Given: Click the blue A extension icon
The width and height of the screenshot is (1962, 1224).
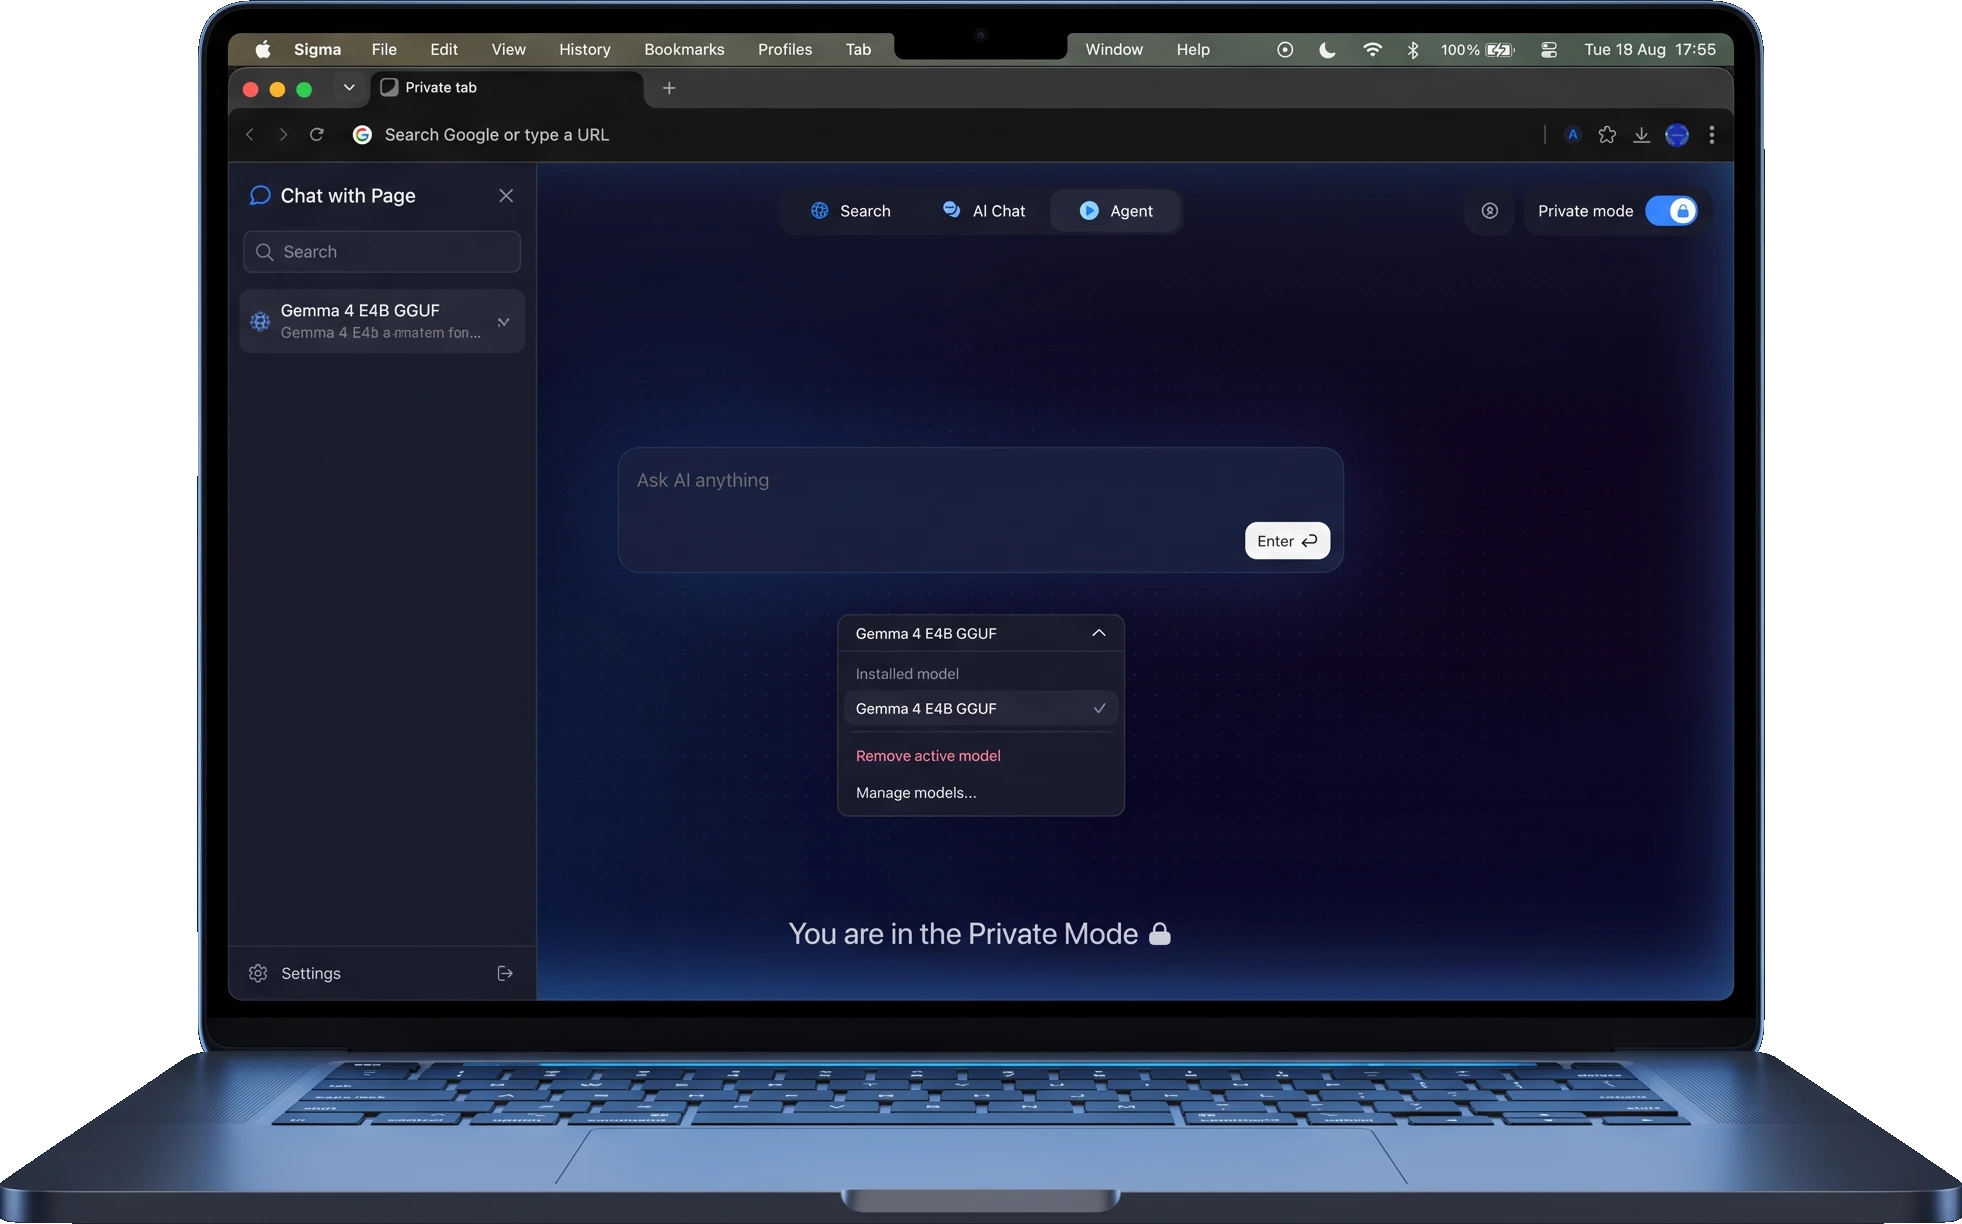Looking at the screenshot, I should tap(1573, 134).
